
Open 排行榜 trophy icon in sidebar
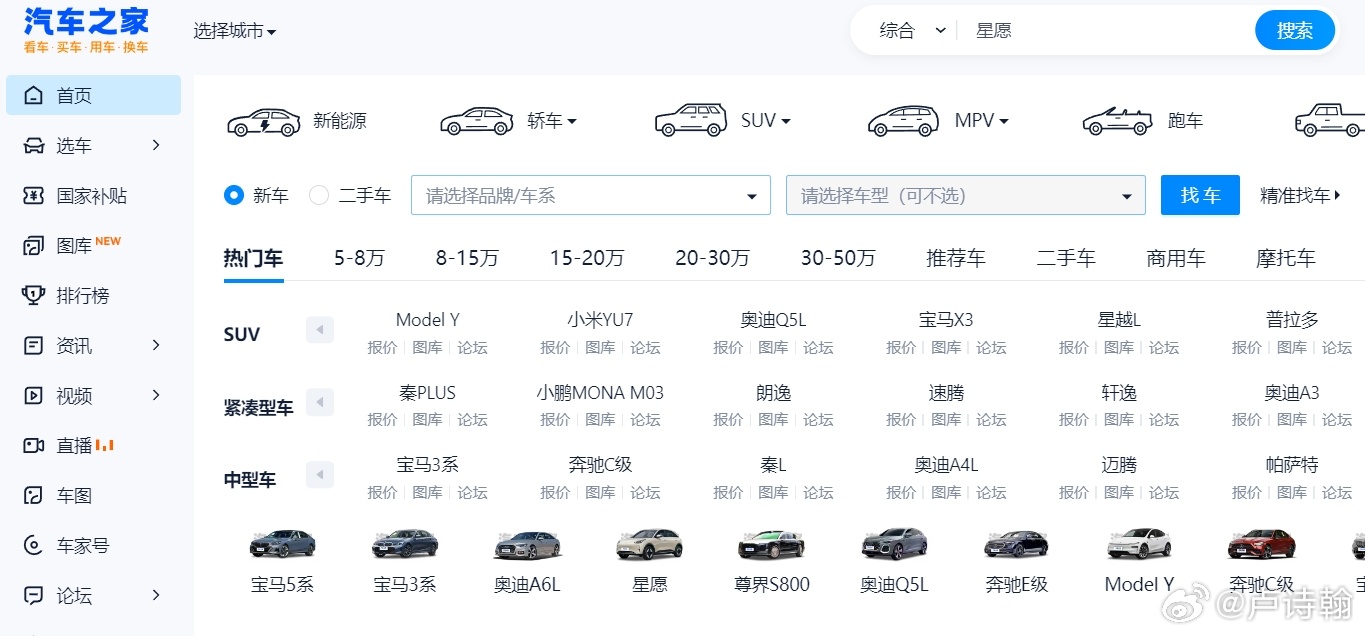coord(34,296)
